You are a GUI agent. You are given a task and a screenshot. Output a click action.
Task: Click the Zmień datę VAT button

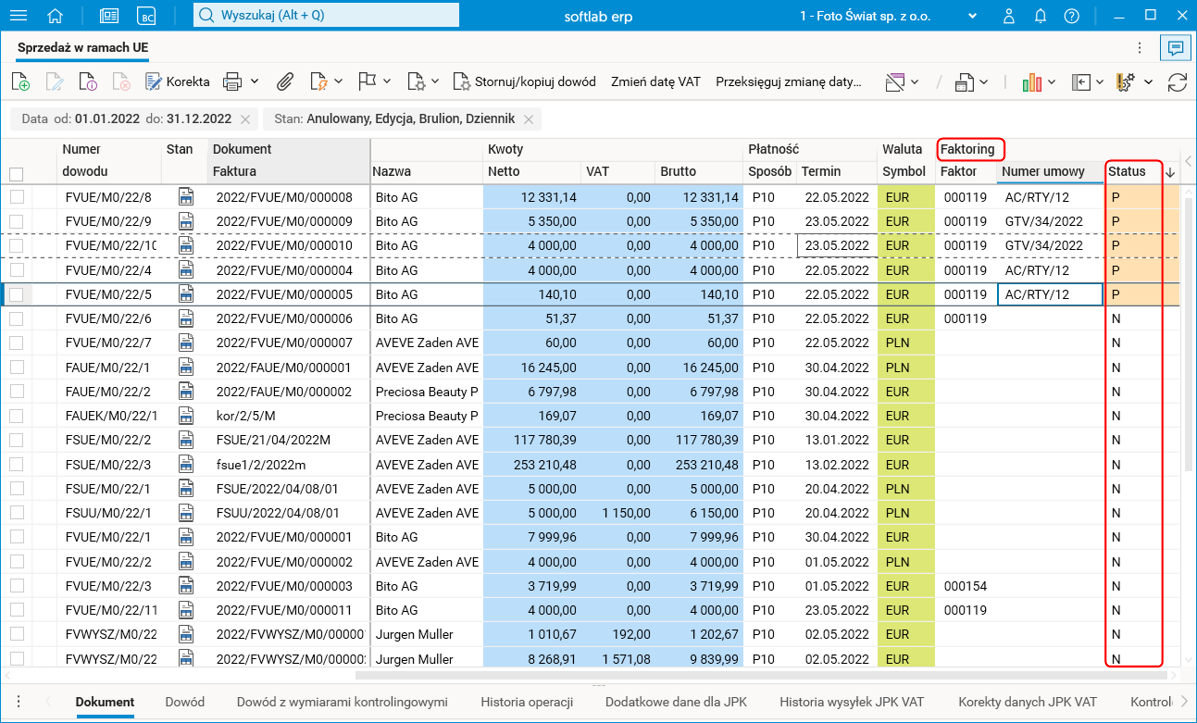pyautogui.click(x=655, y=82)
